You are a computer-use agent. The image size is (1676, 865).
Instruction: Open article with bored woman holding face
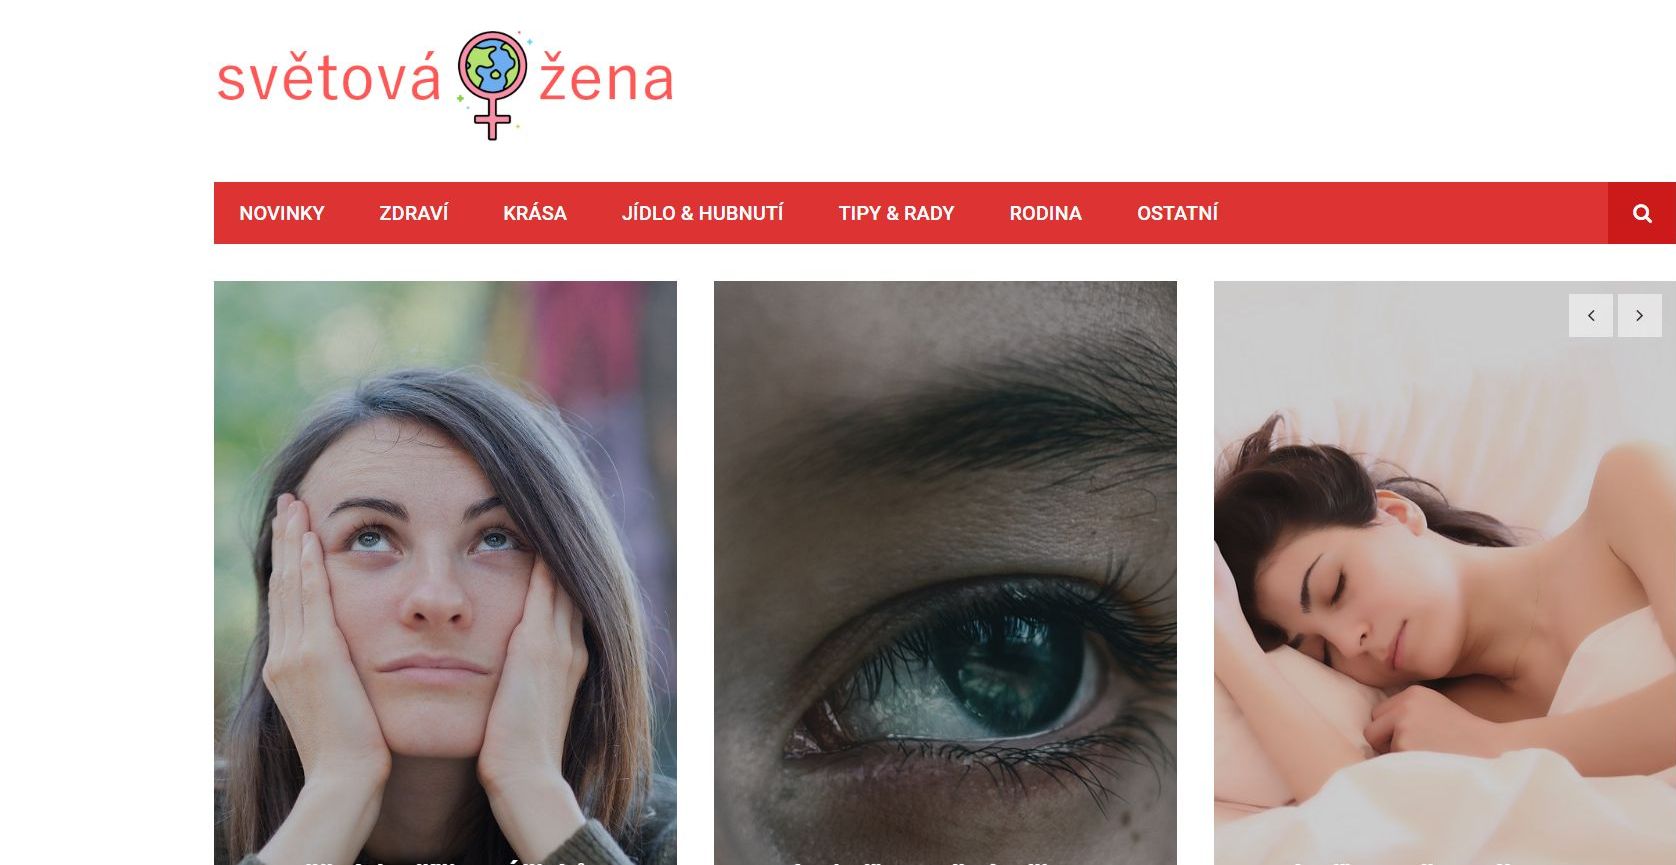click(x=445, y=572)
